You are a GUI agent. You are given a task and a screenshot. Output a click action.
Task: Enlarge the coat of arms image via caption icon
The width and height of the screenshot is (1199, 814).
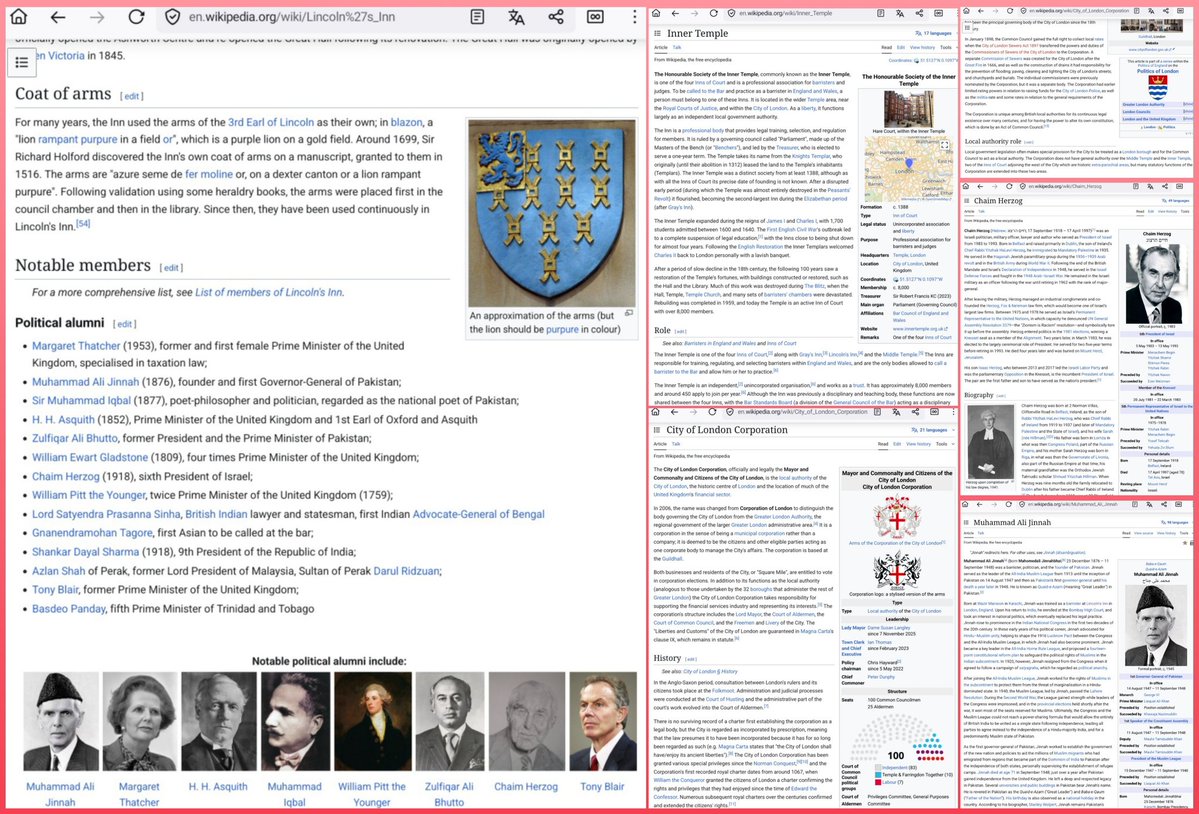coord(629,313)
